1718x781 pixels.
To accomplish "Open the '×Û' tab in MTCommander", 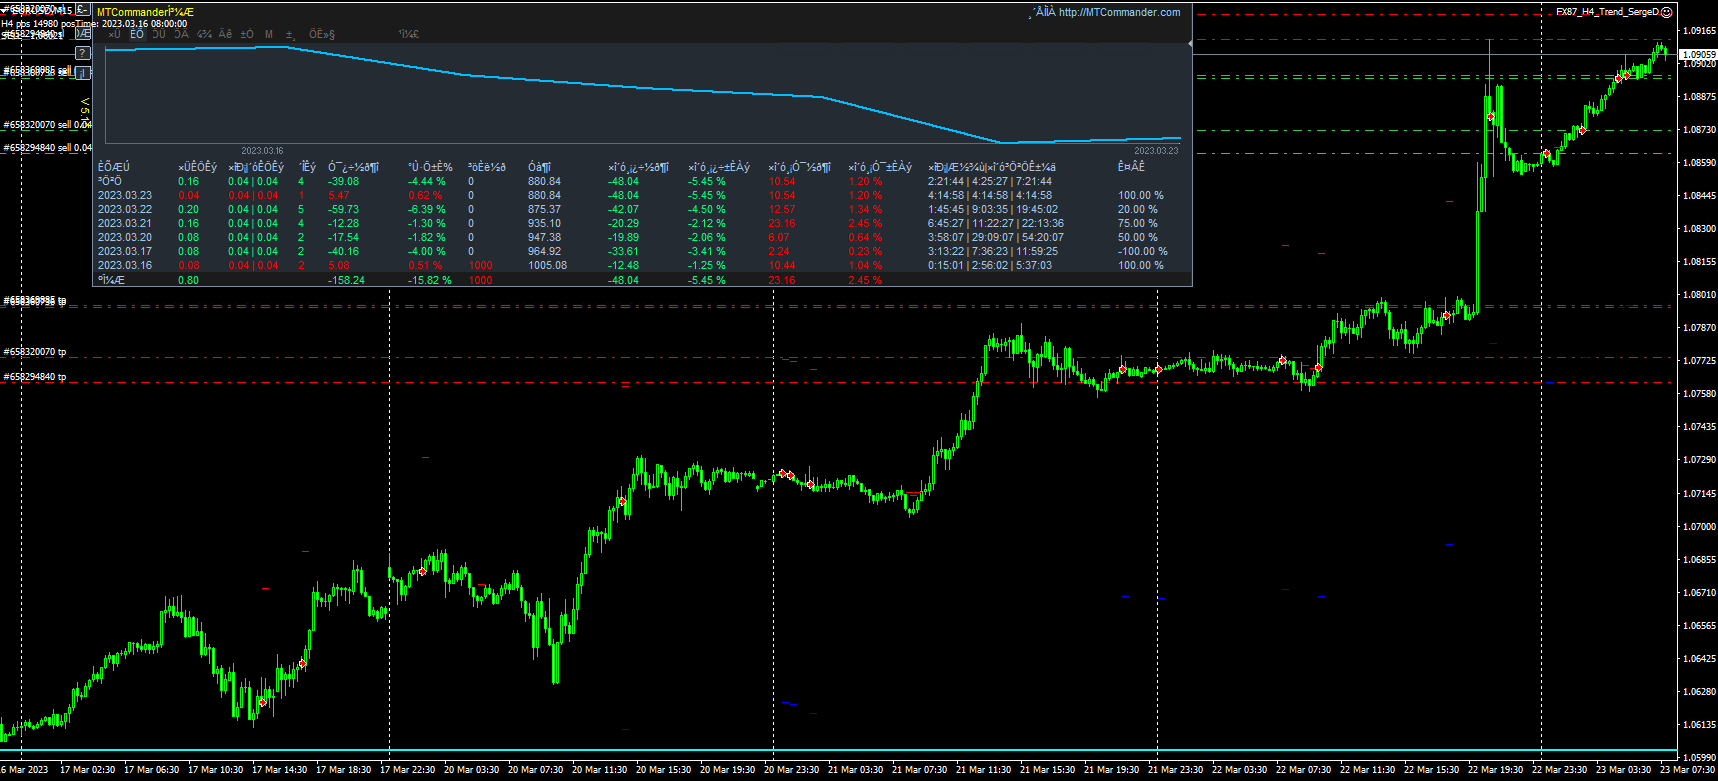I will coord(114,34).
